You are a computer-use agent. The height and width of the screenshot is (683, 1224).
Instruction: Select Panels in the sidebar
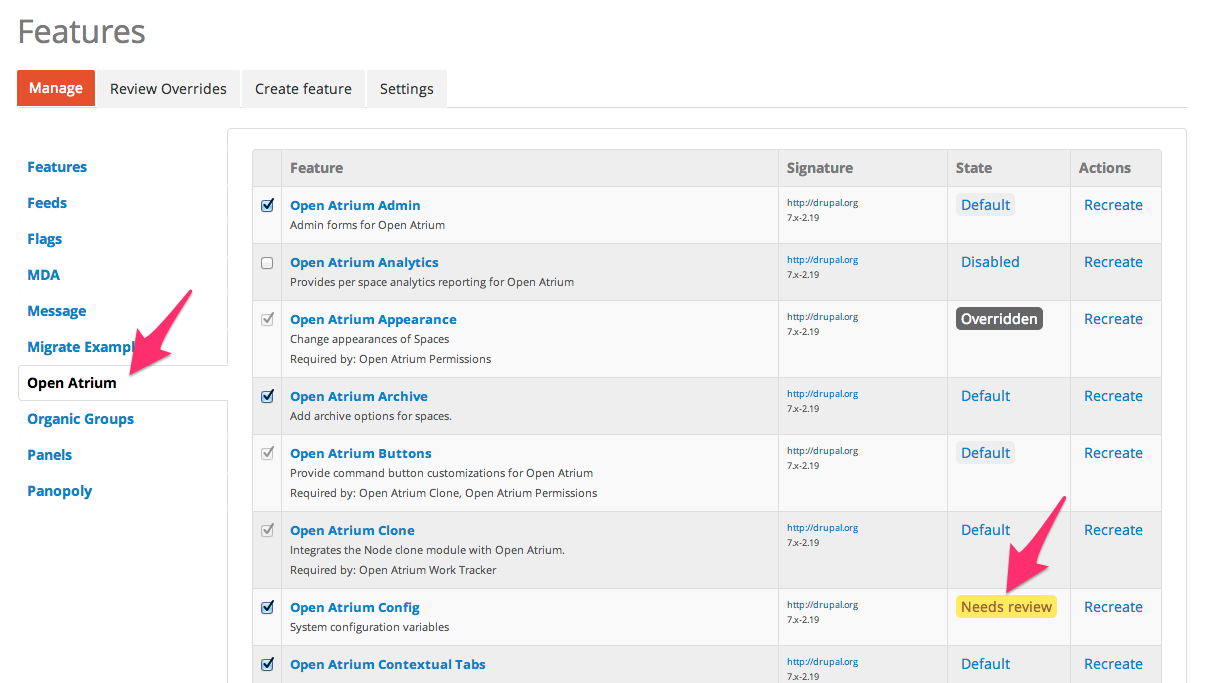pos(49,455)
